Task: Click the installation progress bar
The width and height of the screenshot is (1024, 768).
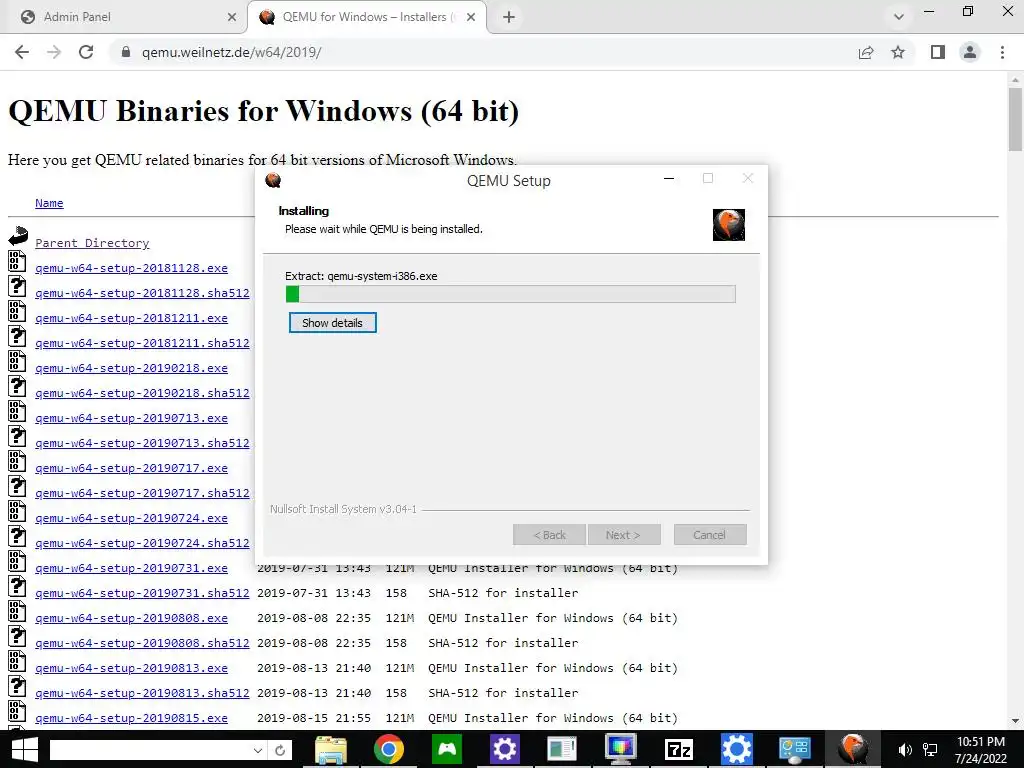Action: pyautogui.click(x=511, y=294)
